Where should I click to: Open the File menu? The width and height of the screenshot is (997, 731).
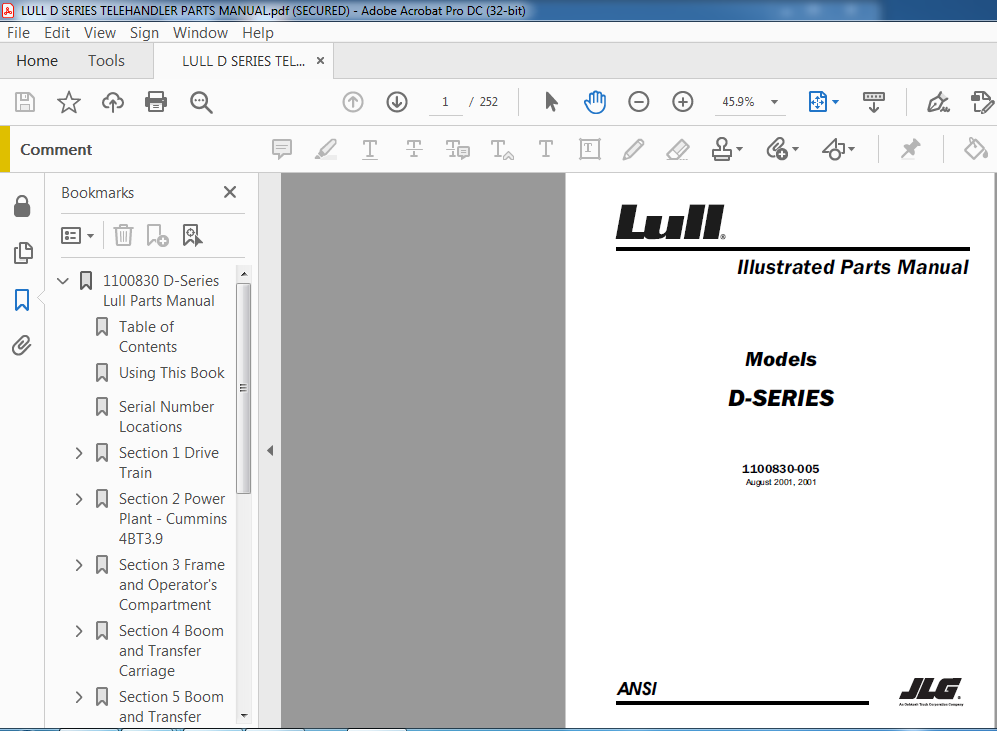[18, 32]
